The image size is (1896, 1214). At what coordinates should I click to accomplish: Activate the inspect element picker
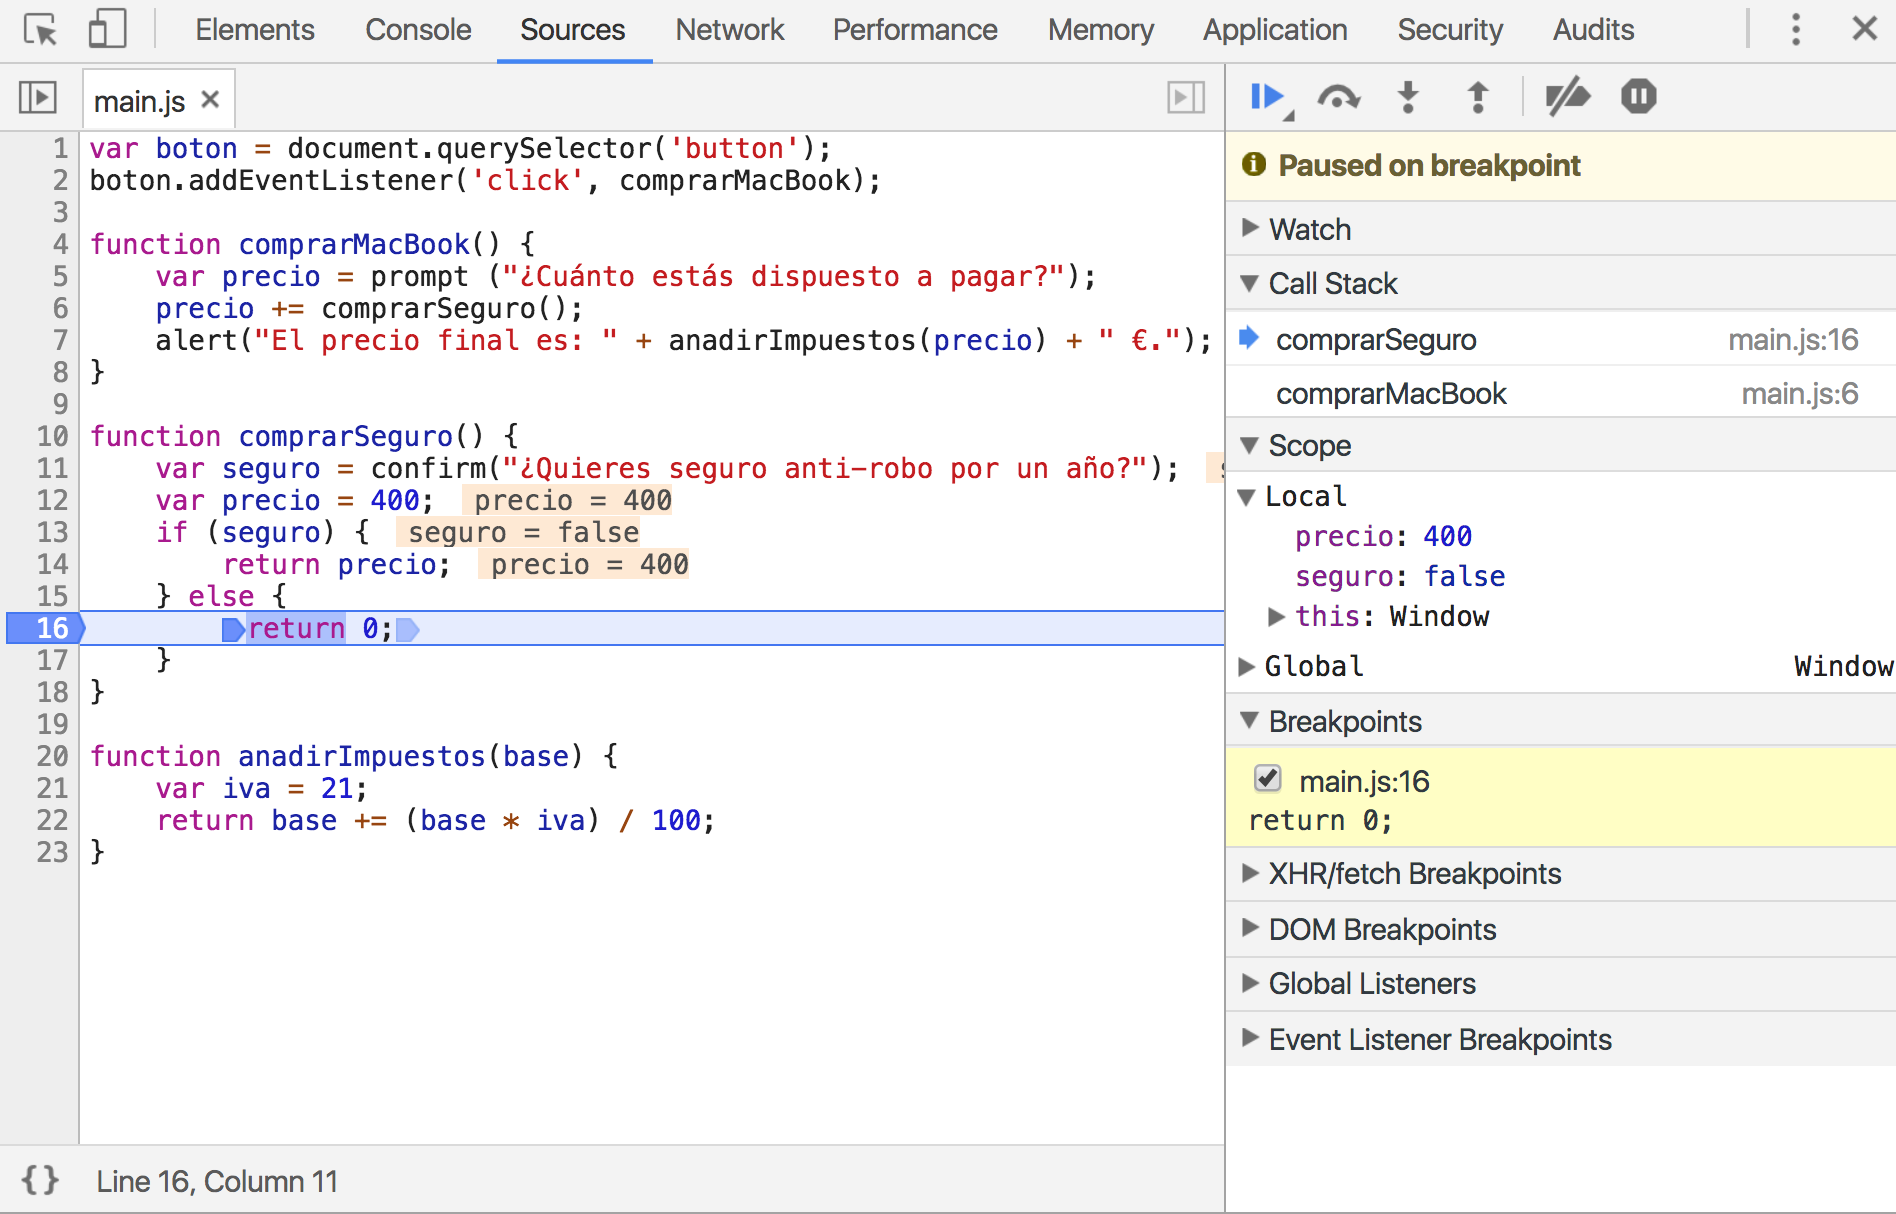coord(41,30)
